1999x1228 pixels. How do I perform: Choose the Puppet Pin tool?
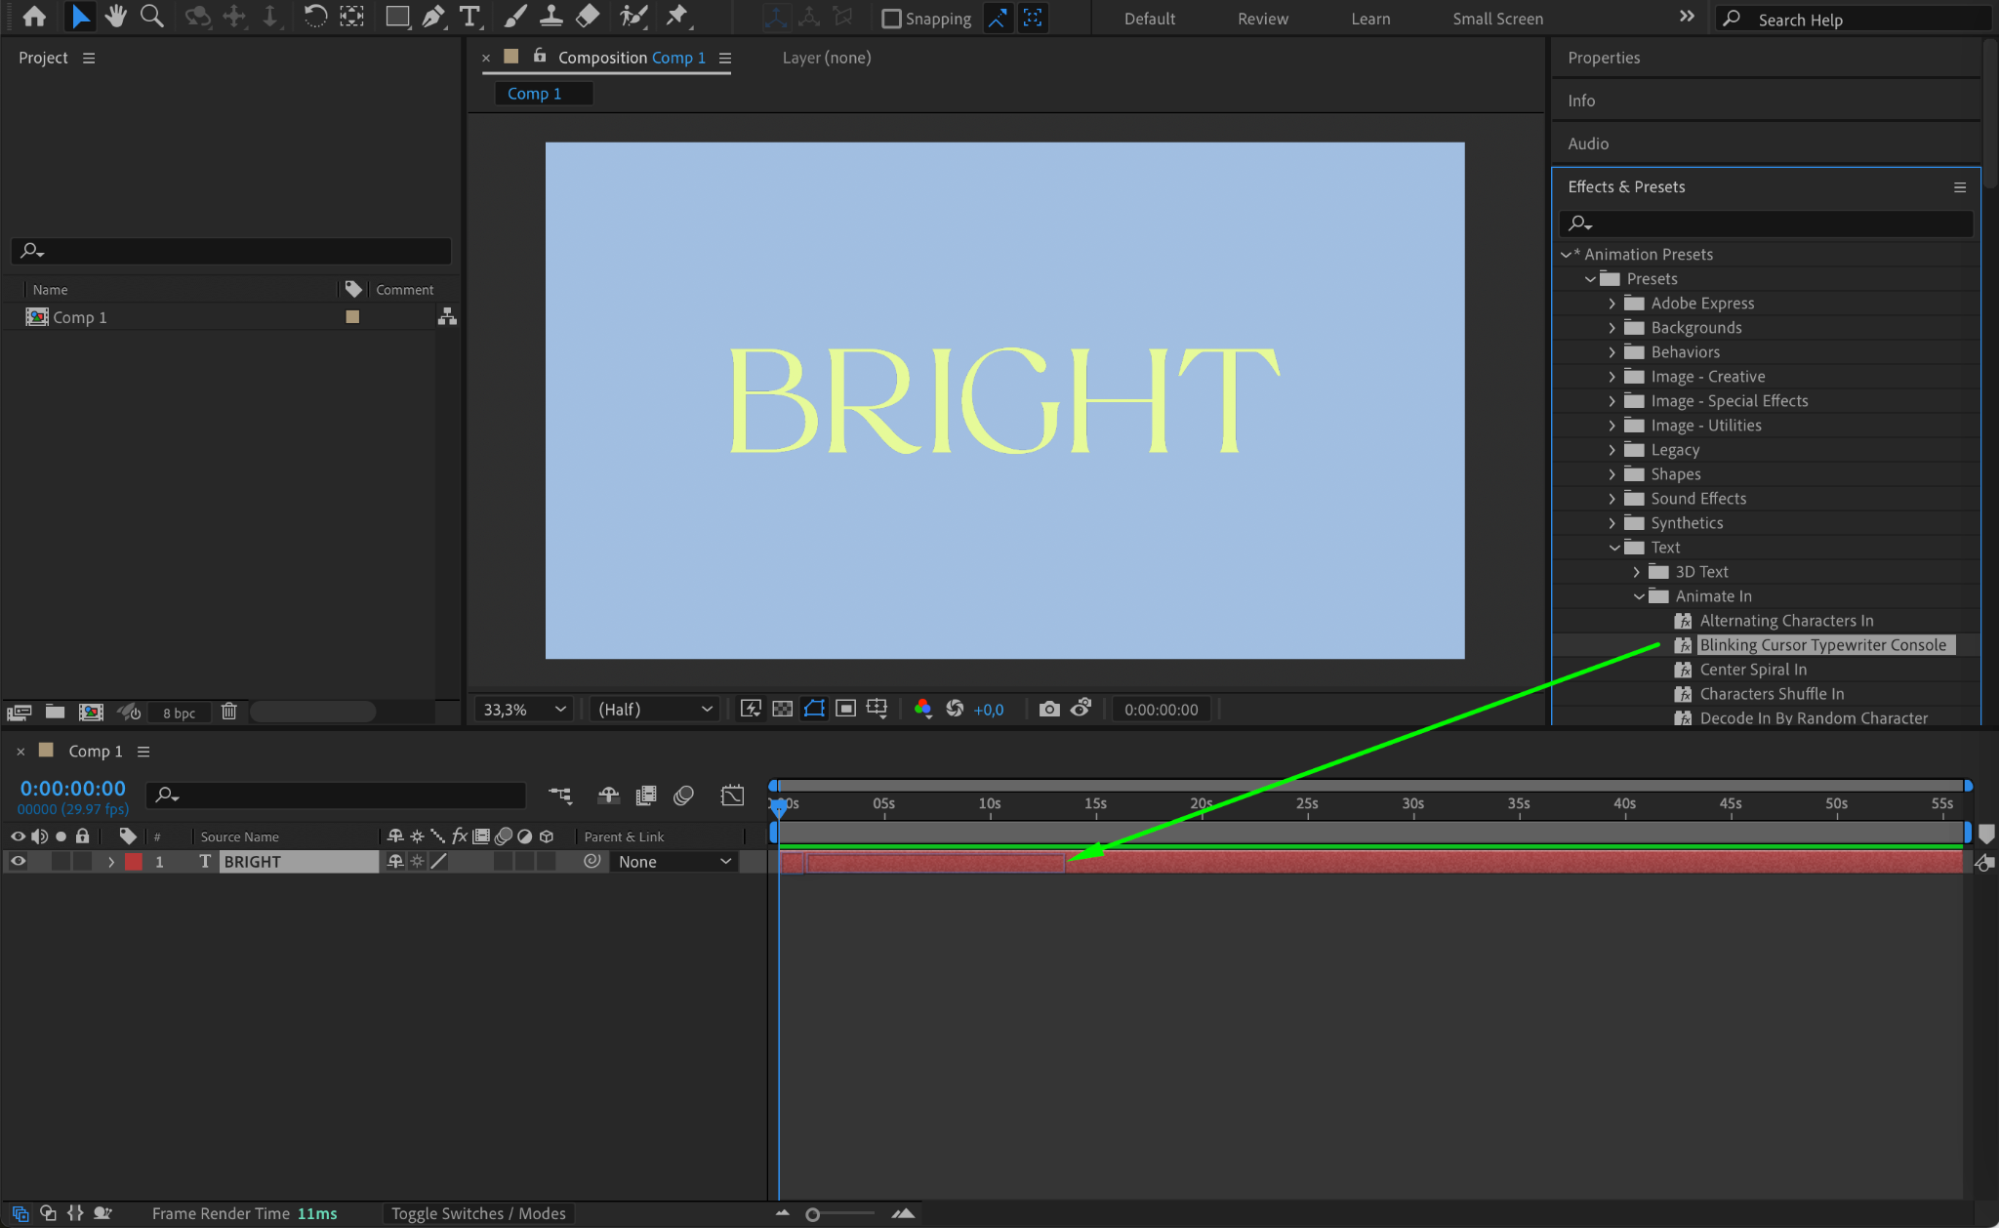click(677, 16)
